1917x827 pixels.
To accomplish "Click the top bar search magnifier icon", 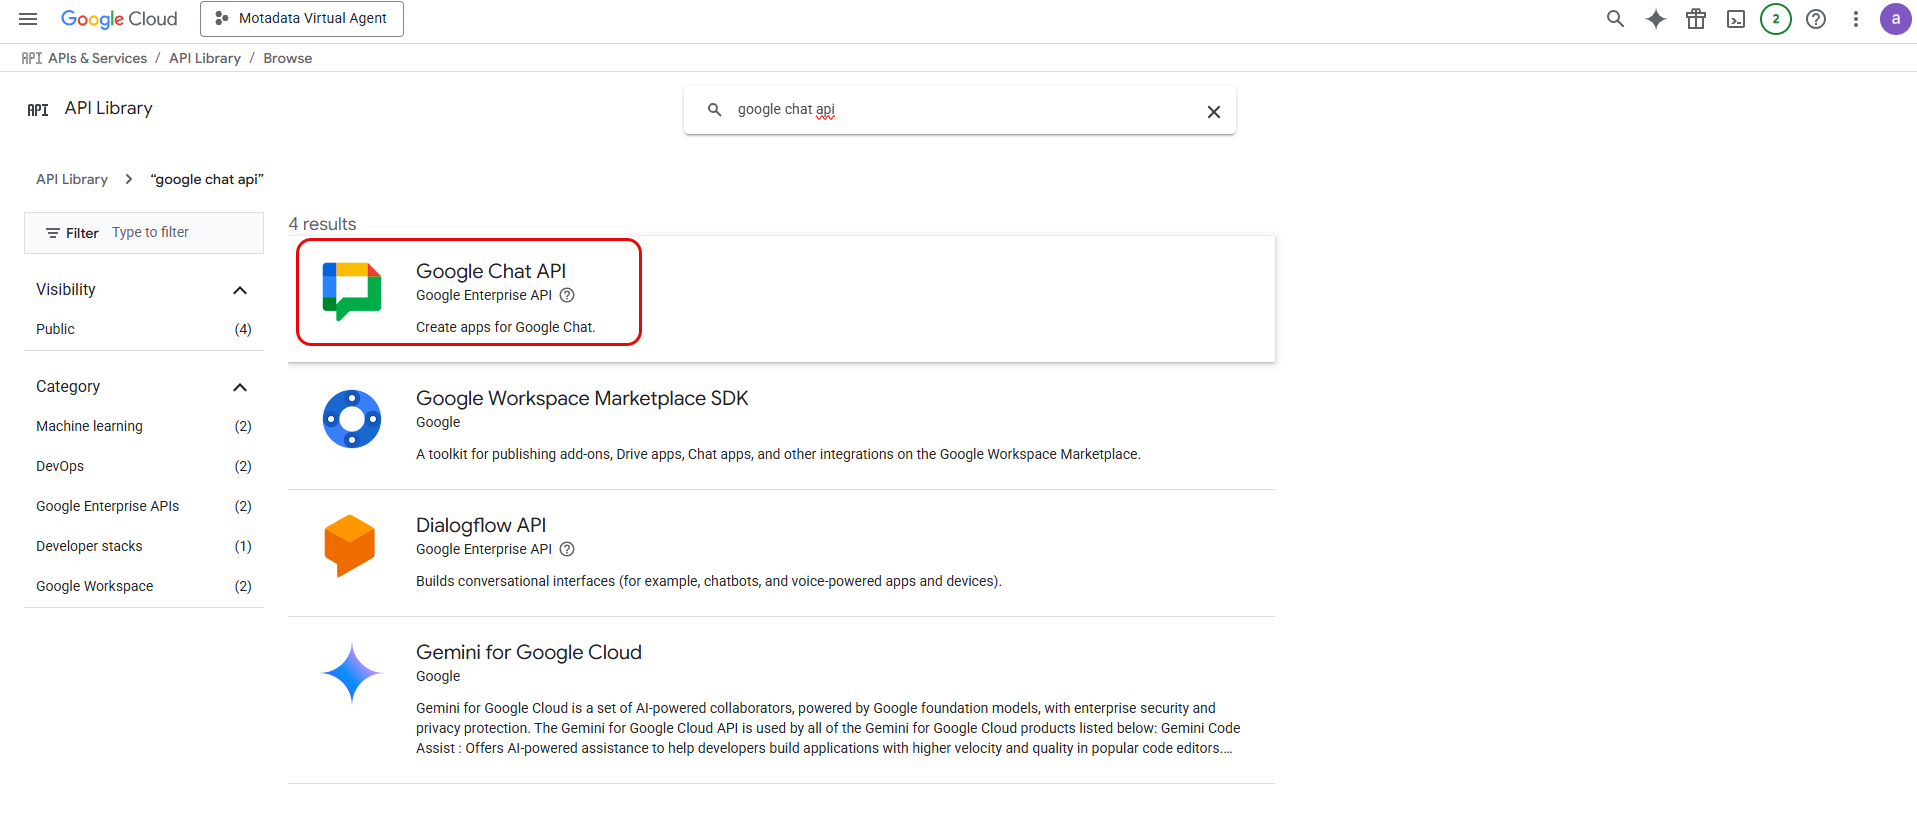I will click(1615, 19).
